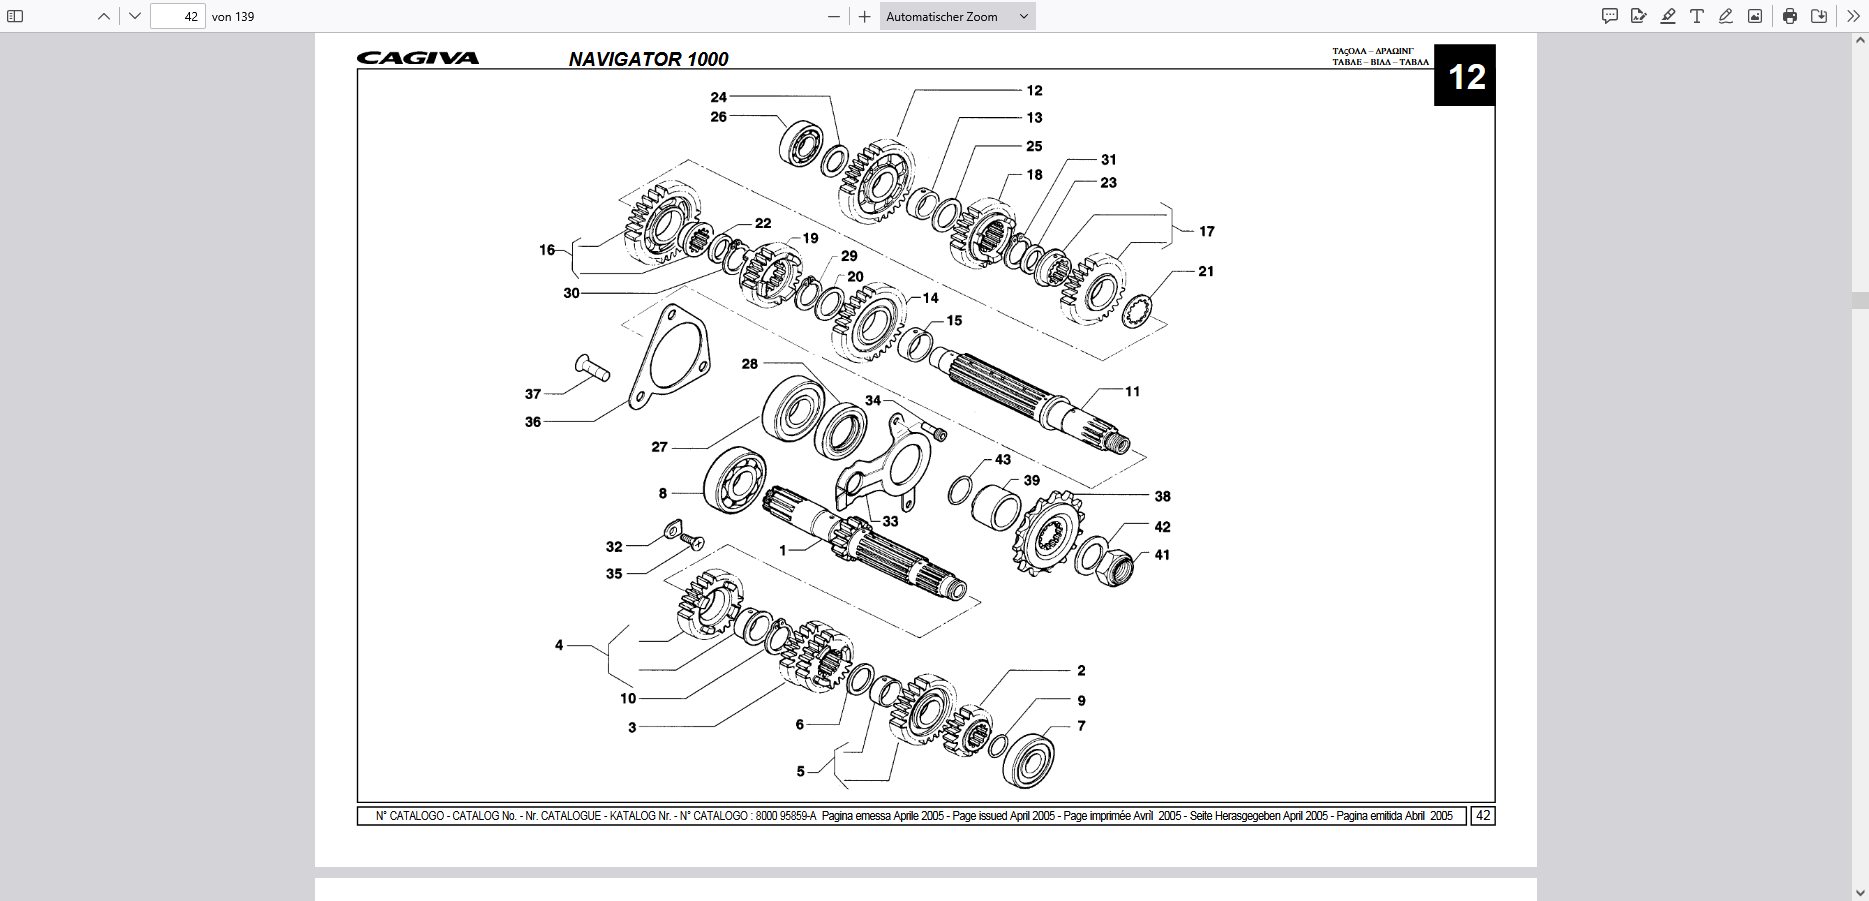This screenshot has width=1869, height=901.
Task: Go to the next page
Action: pyautogui.click(x=135, y=16)
